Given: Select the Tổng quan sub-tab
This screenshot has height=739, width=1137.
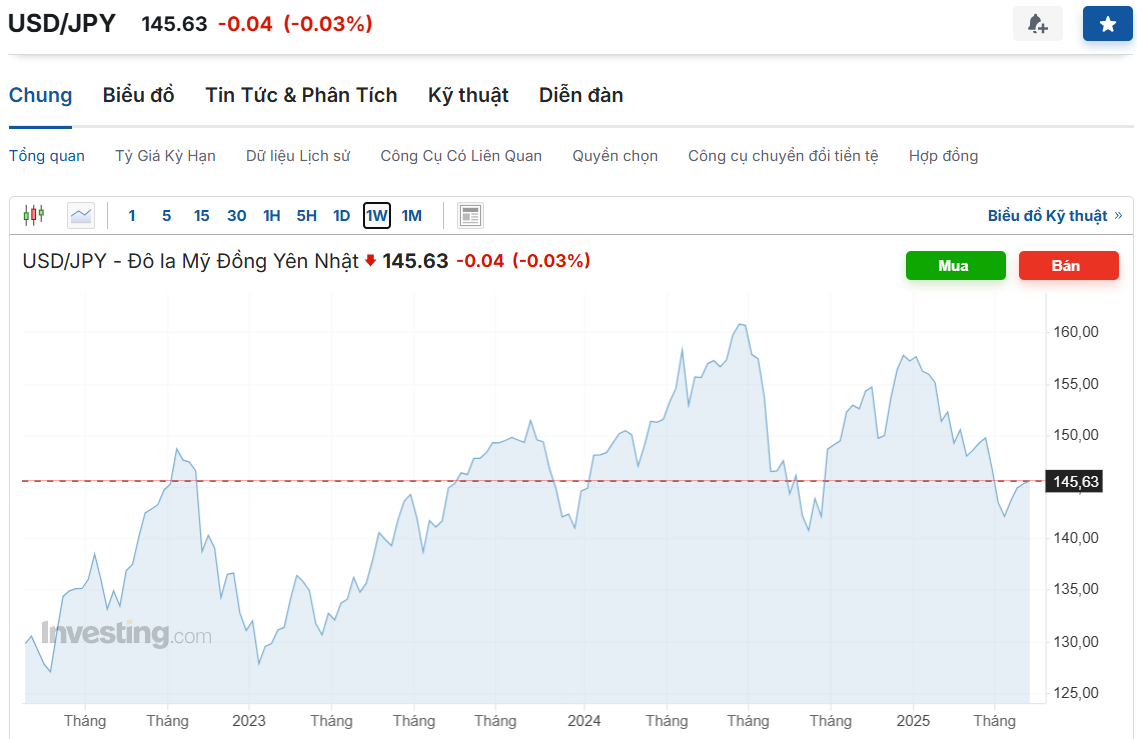Looking at the screenshot, I should coord(46,156).
